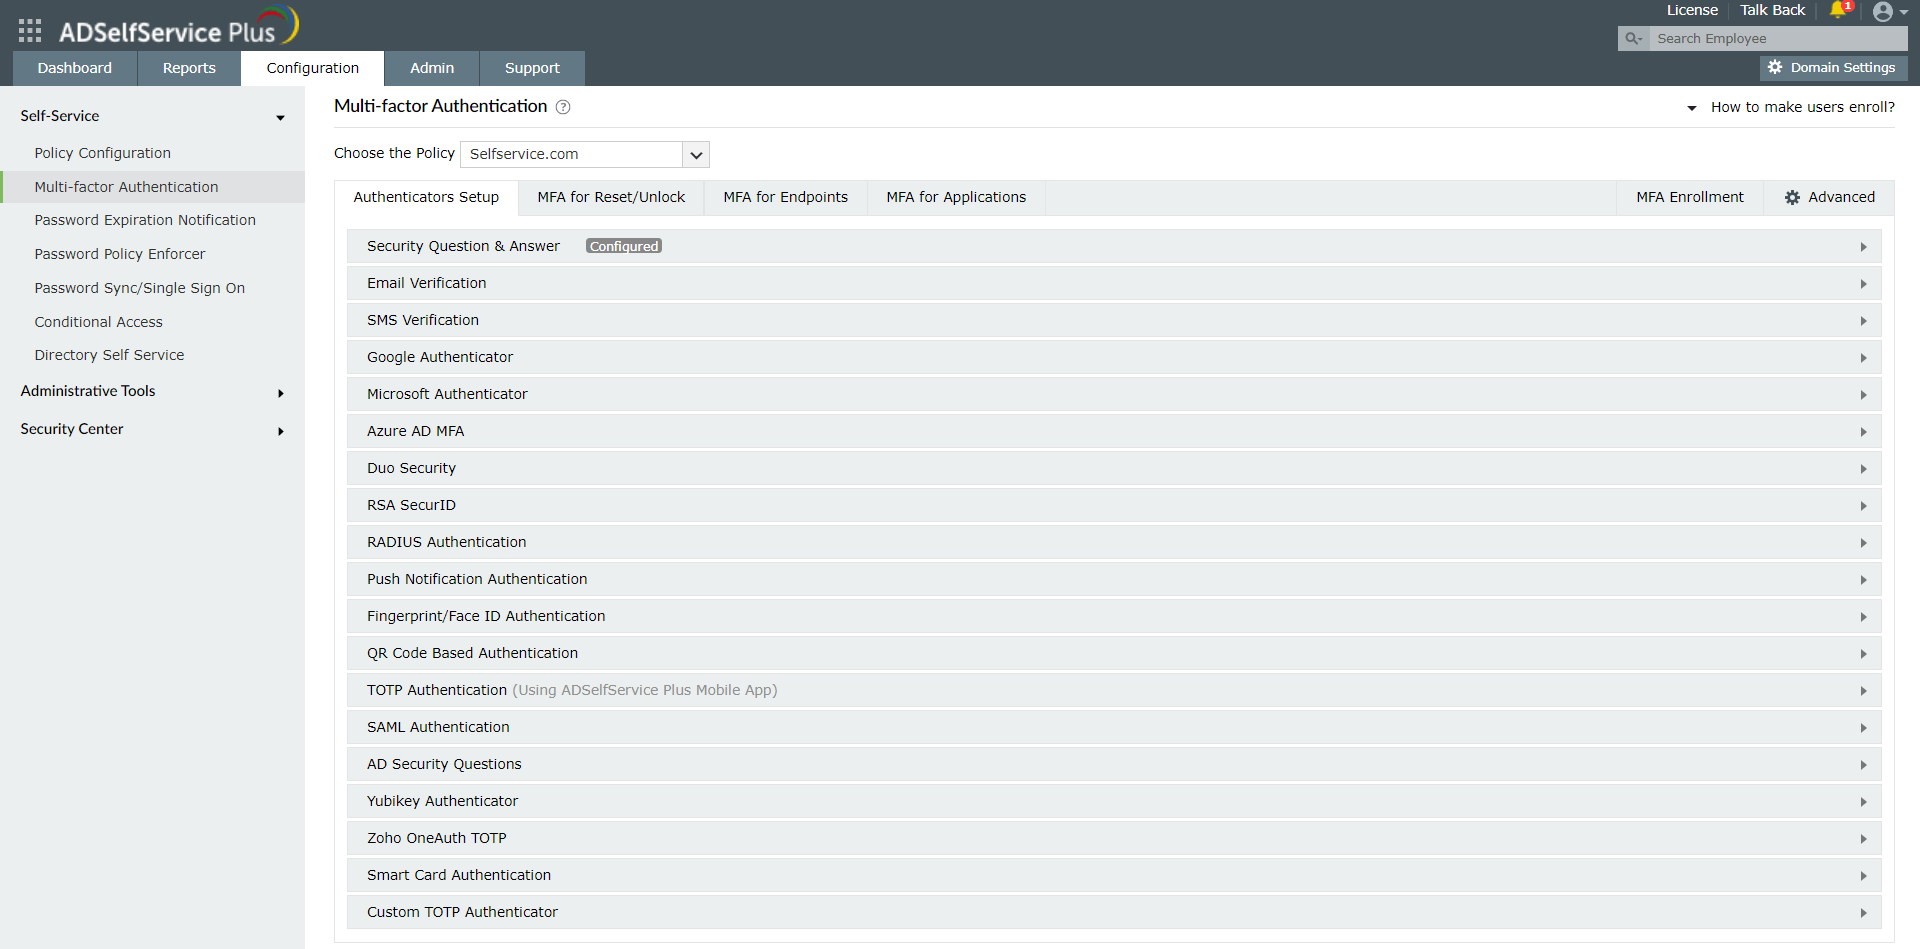Switch to MFA for Reset/Unlock tab
The width and height of the screenshot is (1920, 949).
coord(611,198)
